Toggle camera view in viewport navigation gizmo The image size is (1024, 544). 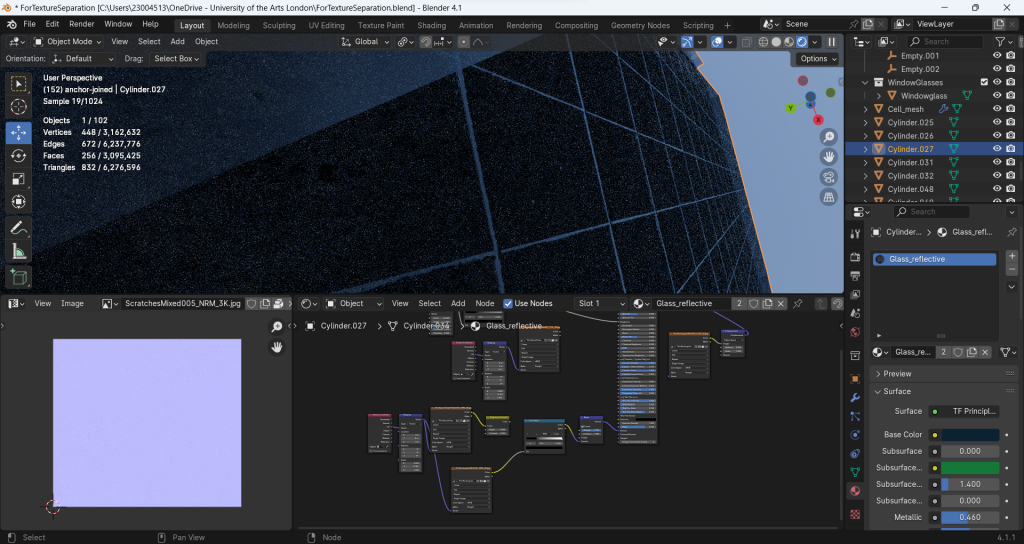coord(829,177)
